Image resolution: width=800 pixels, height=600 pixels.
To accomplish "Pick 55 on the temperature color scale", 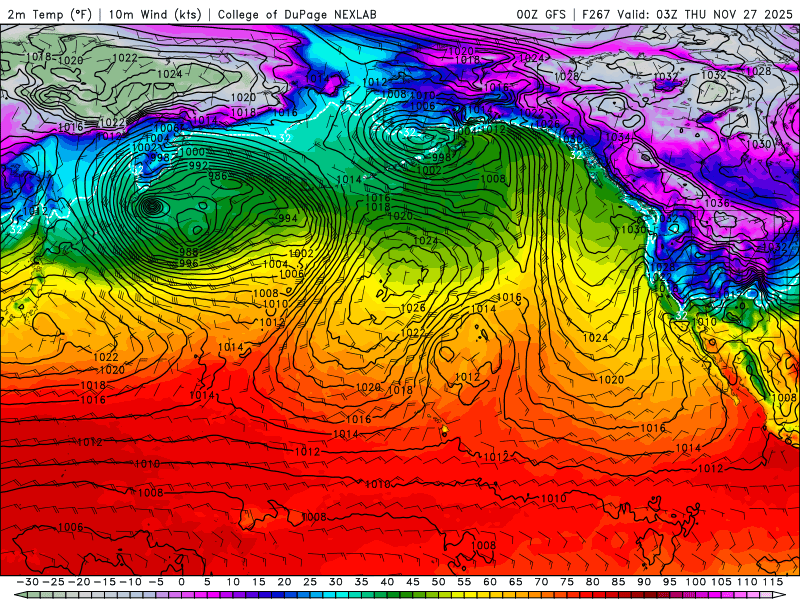I will [464, 582].
